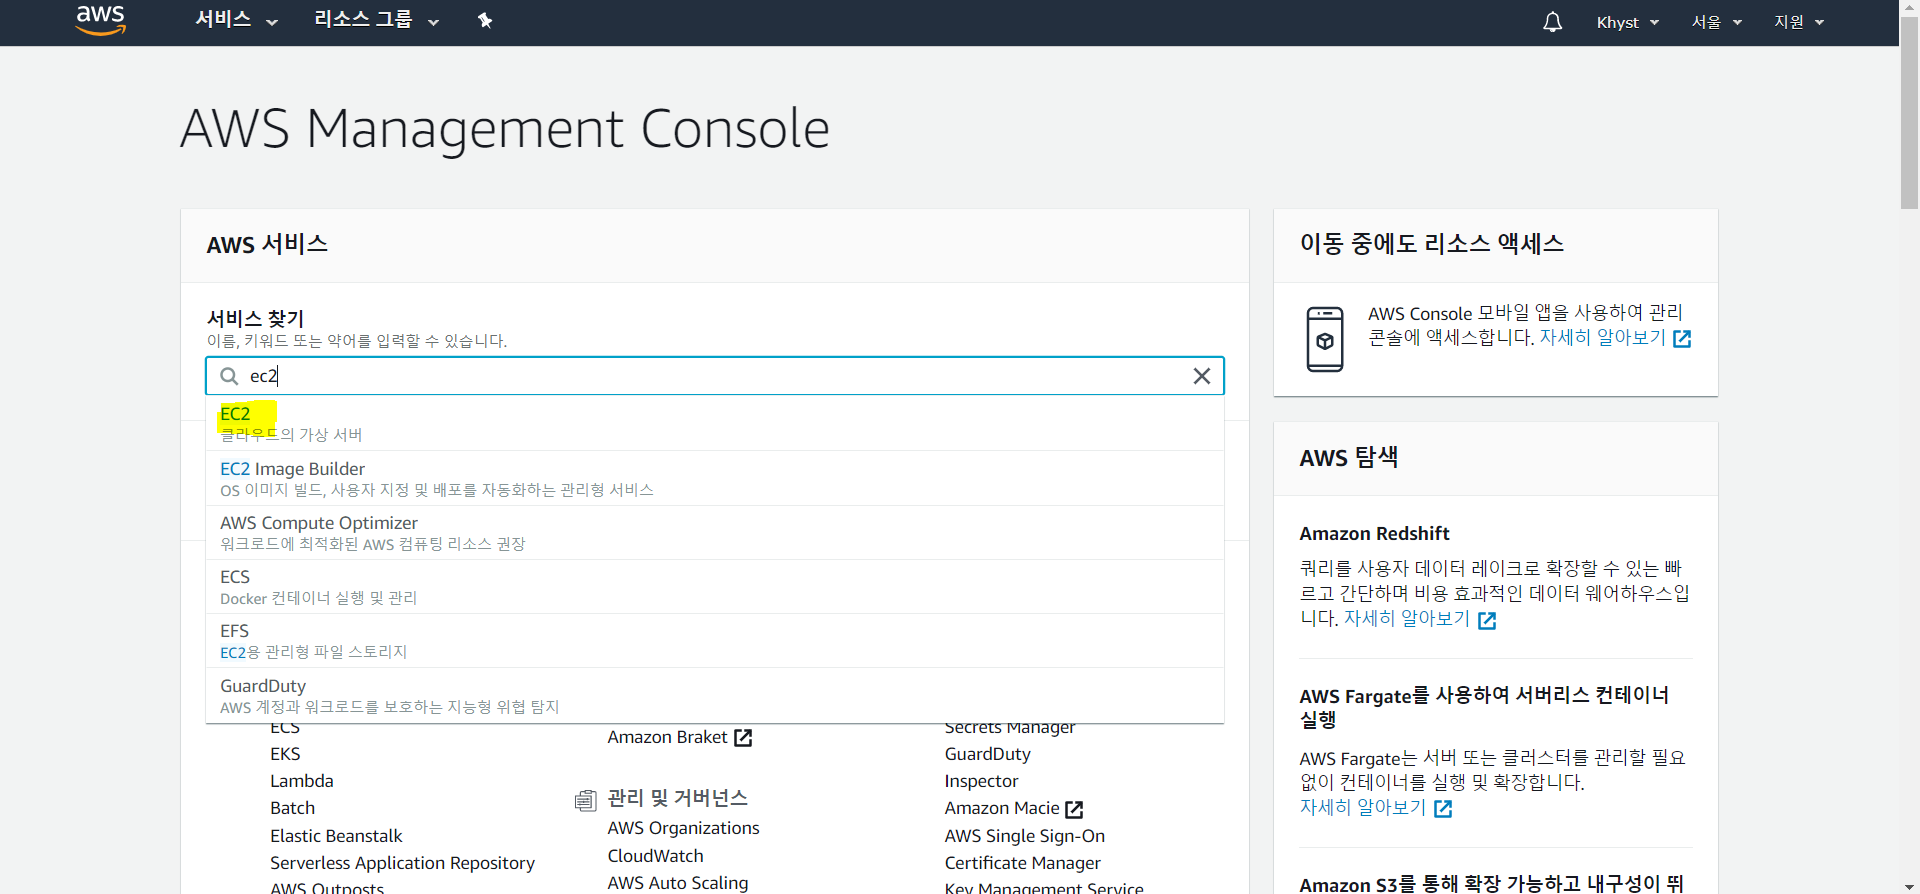Click into the service search input field
Image resolution: width=1920 pixels, height=894 pixels.
click(x=715, y=376)
